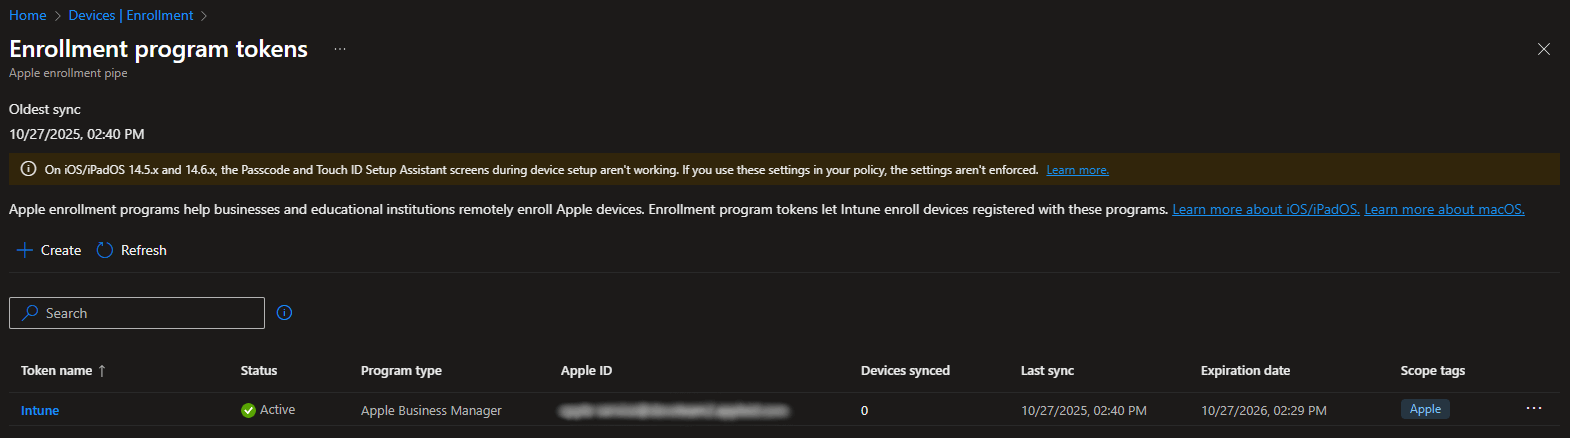Click the Apple scope tag badge
The width and height of the screenshot is (1570, 438).
(1425, 409)
